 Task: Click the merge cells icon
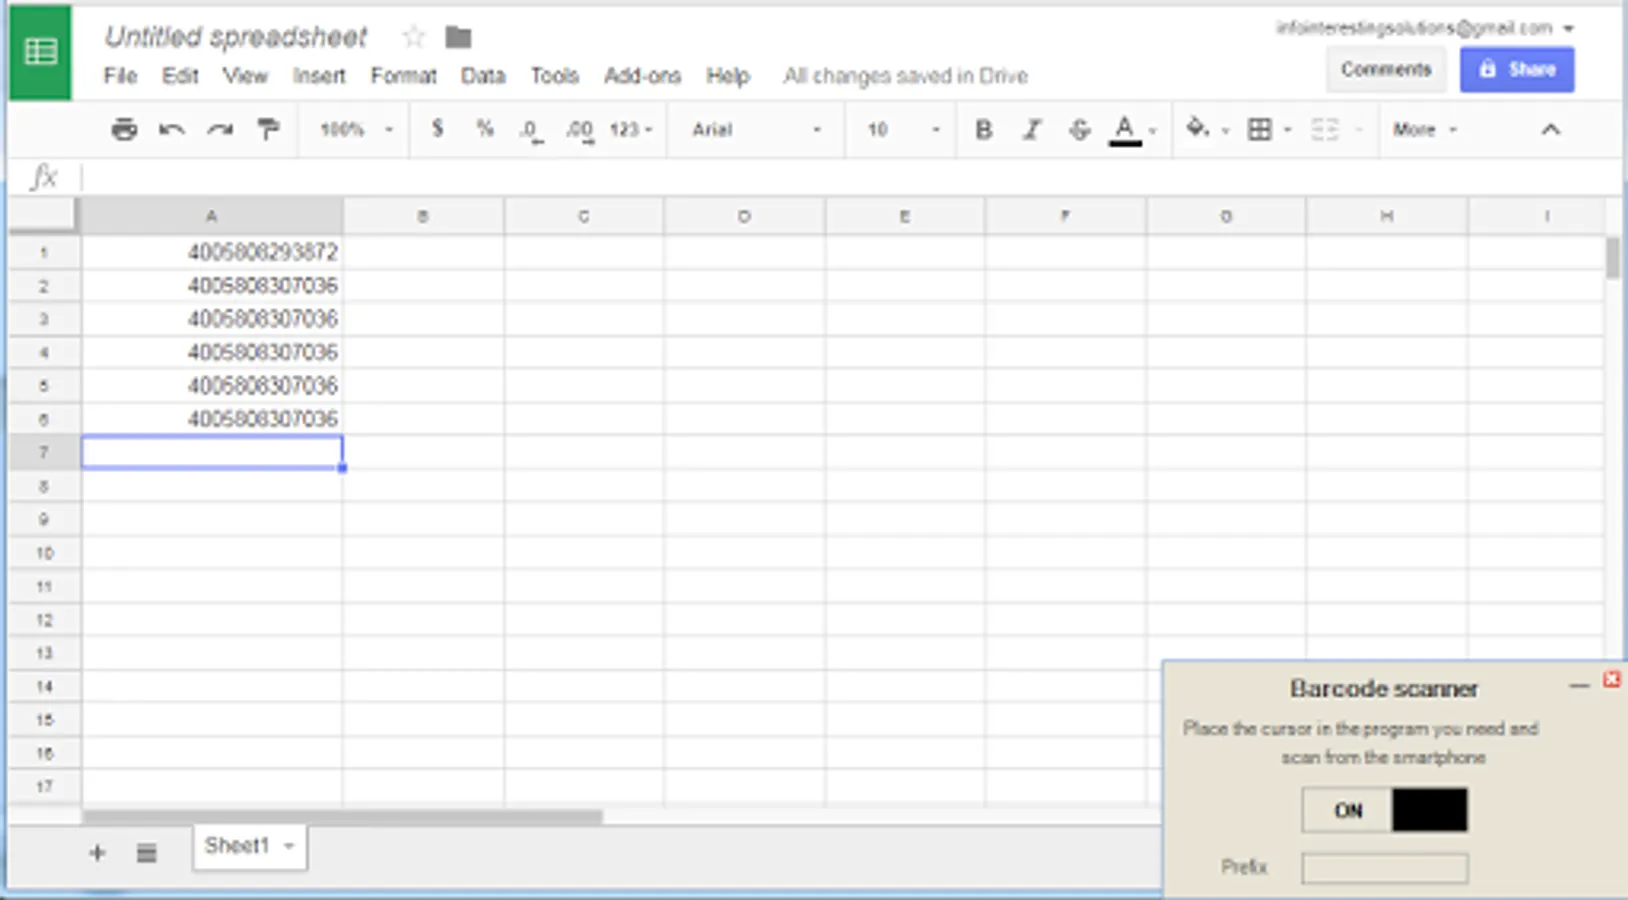(x=1324, y=129)
